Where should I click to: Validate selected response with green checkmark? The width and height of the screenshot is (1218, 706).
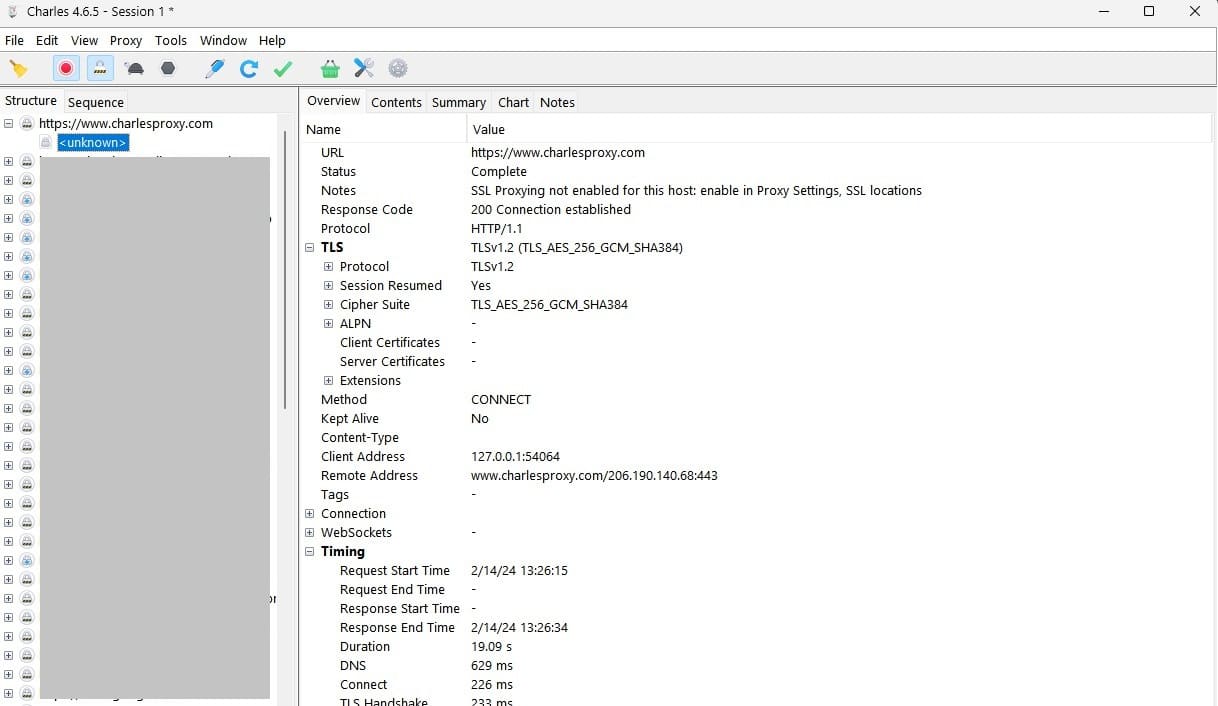click(283, 69)
